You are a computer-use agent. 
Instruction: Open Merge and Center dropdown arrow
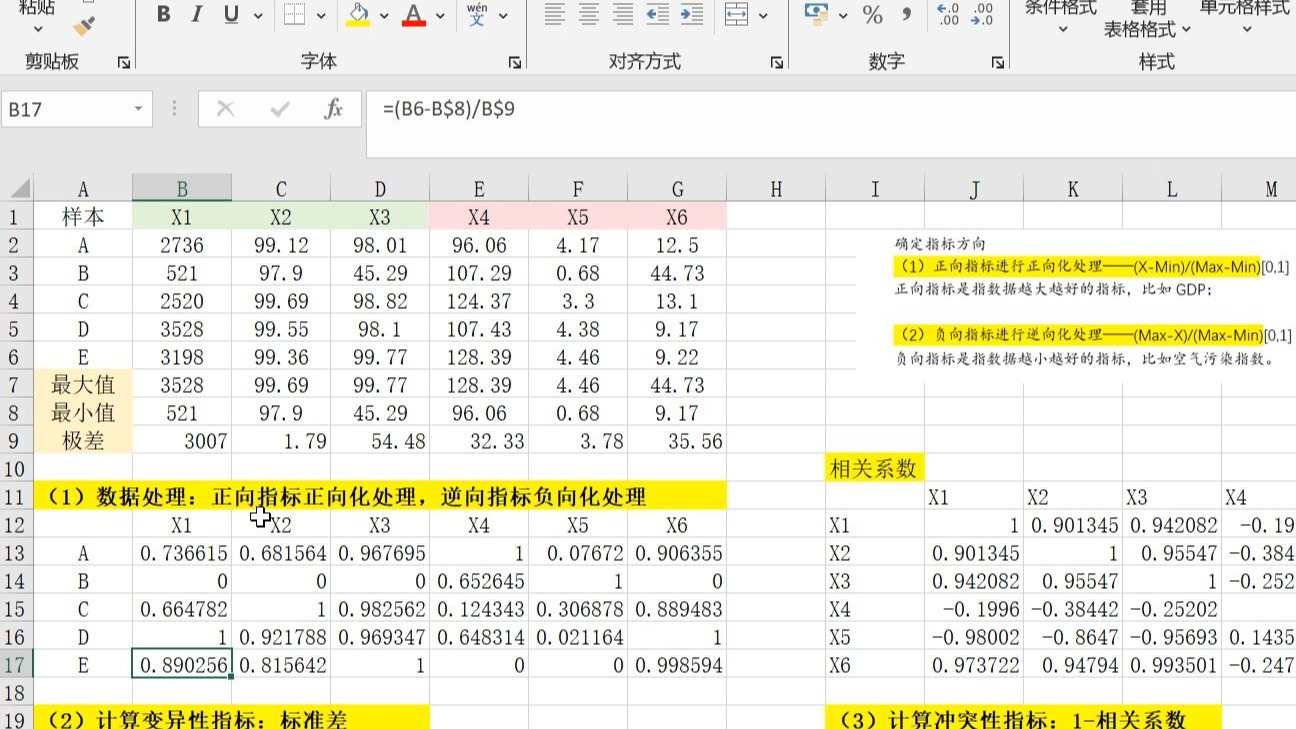763,16
